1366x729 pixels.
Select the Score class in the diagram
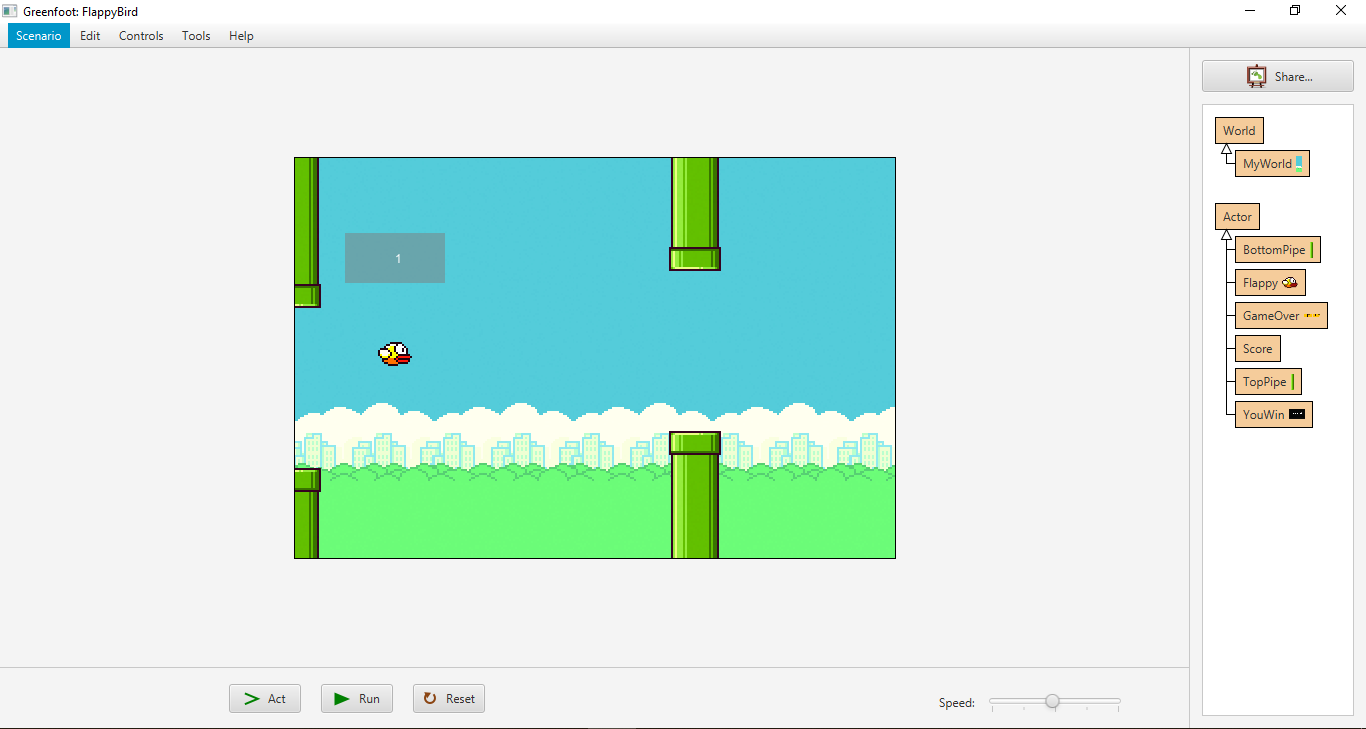coord(1256,348)
